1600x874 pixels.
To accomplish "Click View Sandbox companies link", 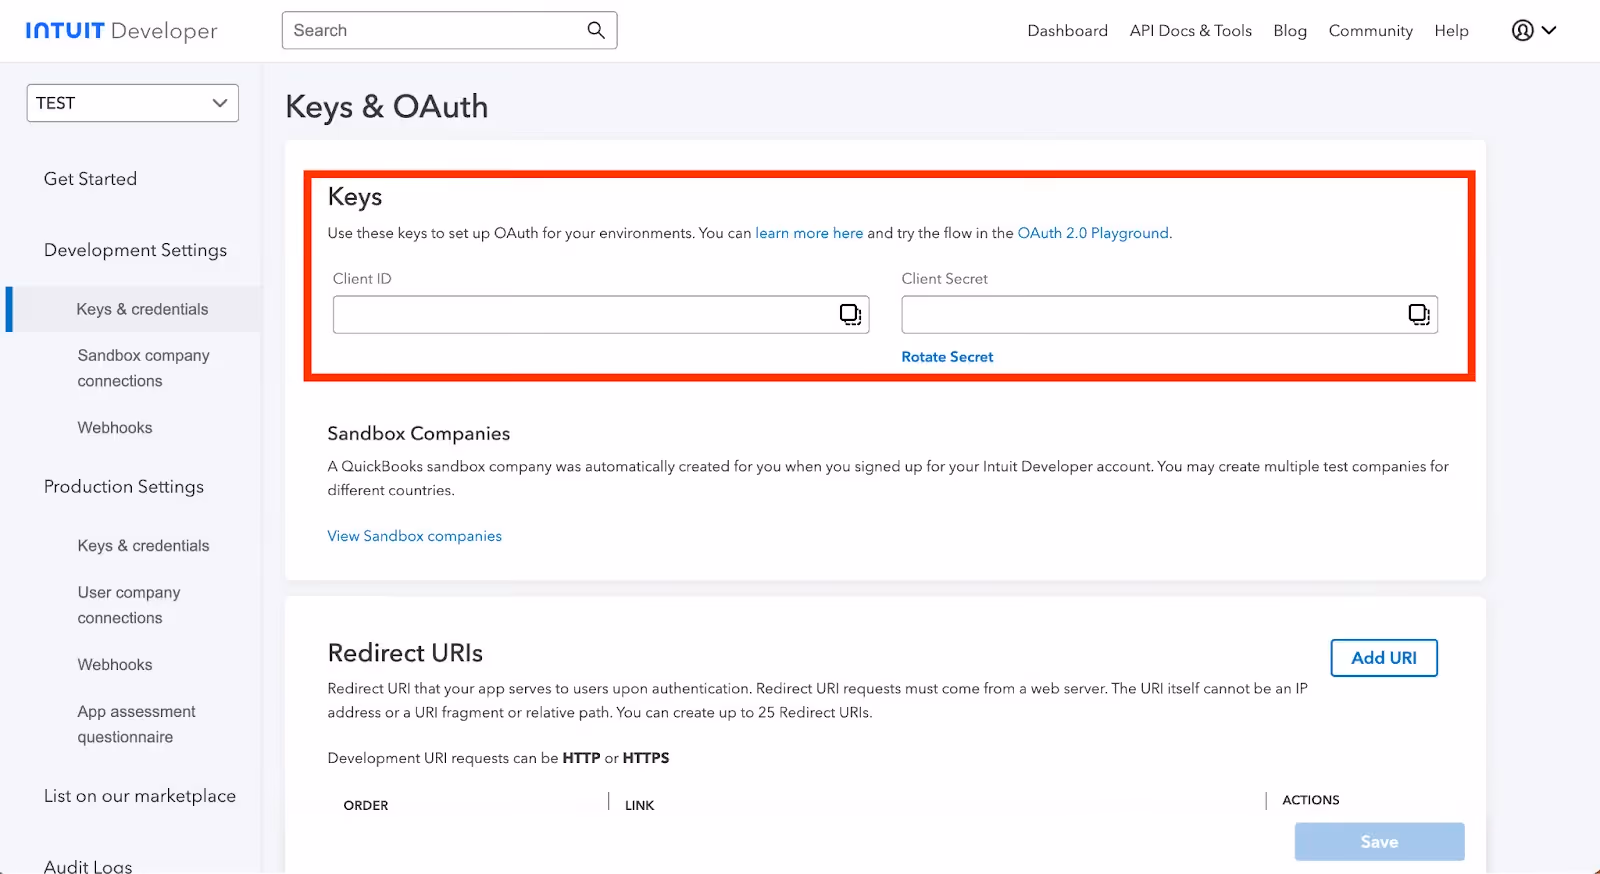I will click(414, 536).
